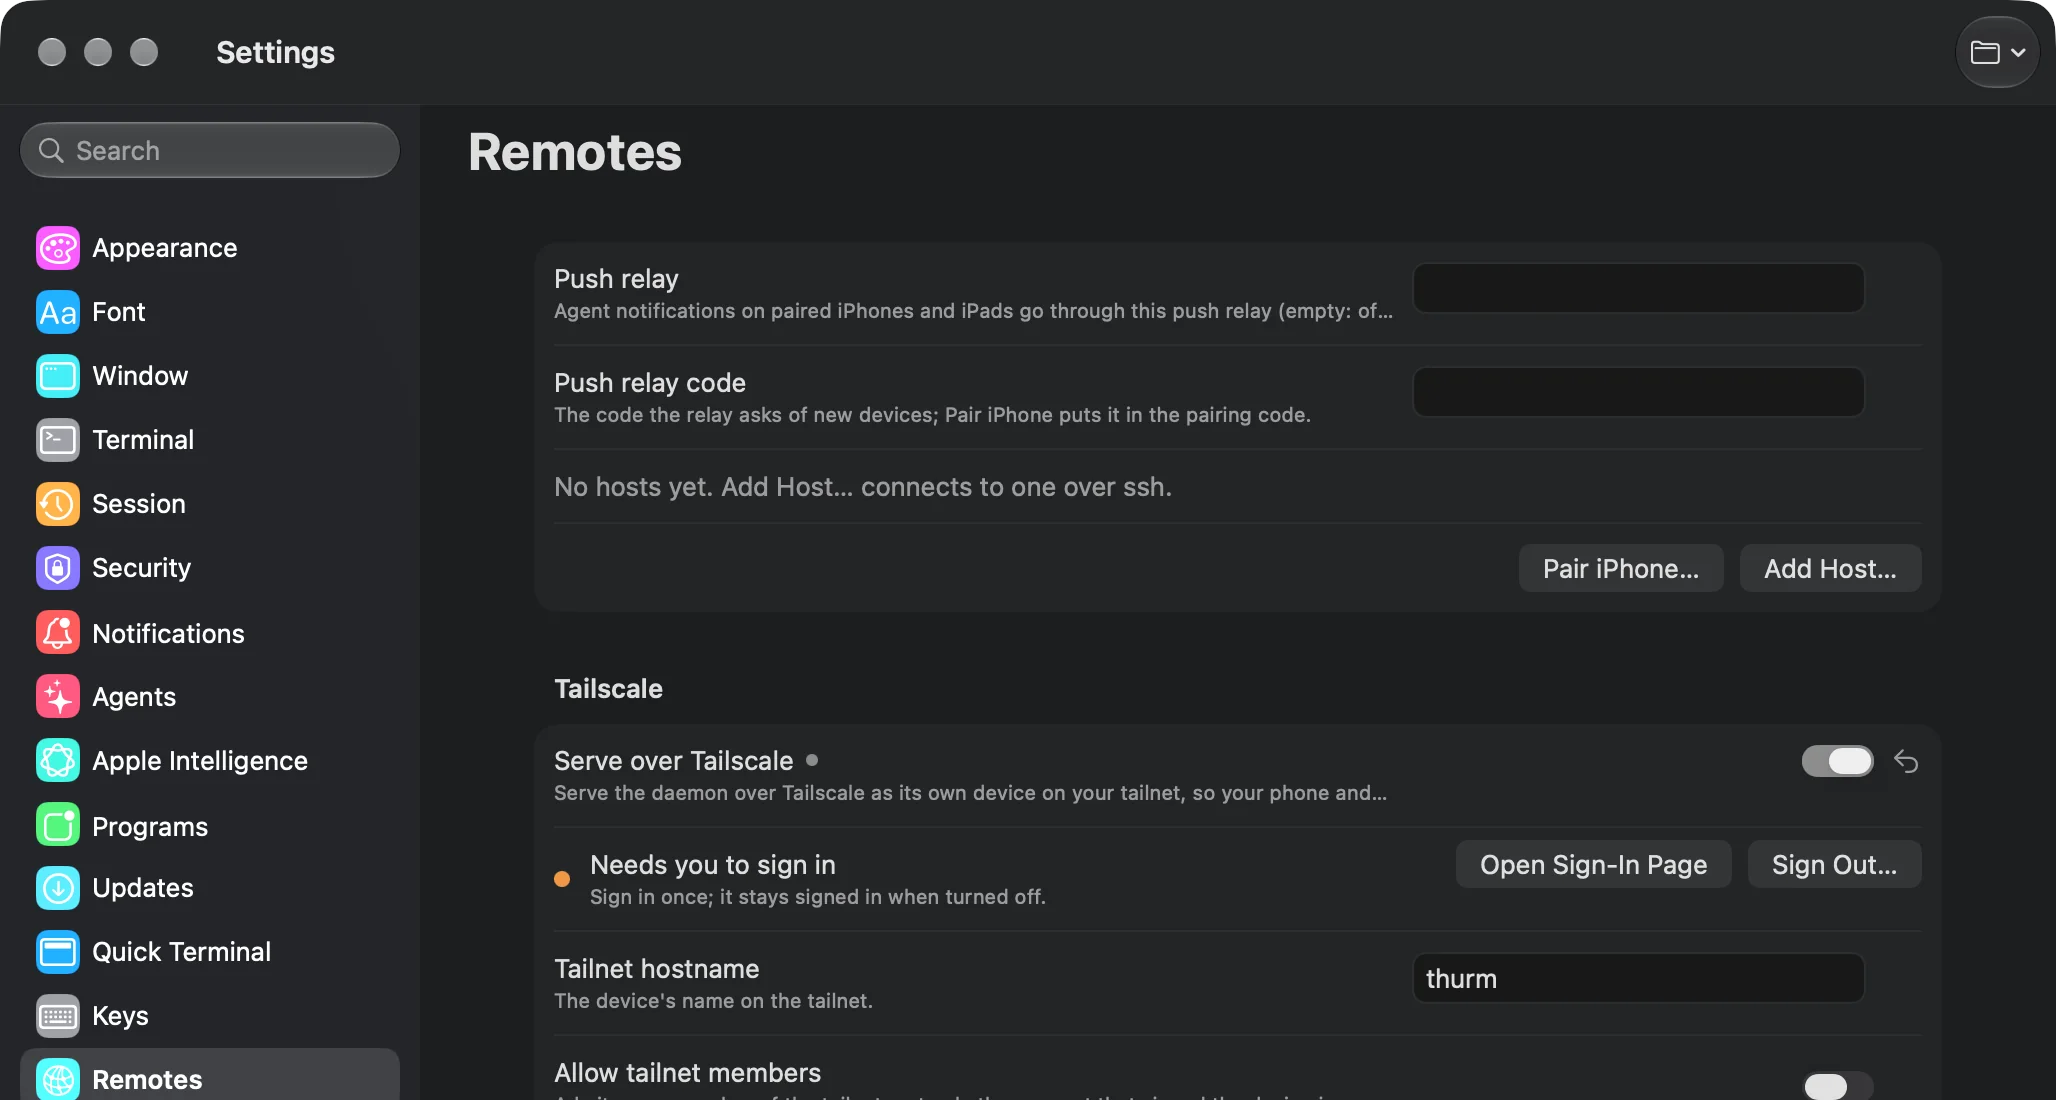The width and height of the screenshot is (2056, 1100).
Task: Reset Serve over Tailscale with undo arrow
Action: 1906,762
